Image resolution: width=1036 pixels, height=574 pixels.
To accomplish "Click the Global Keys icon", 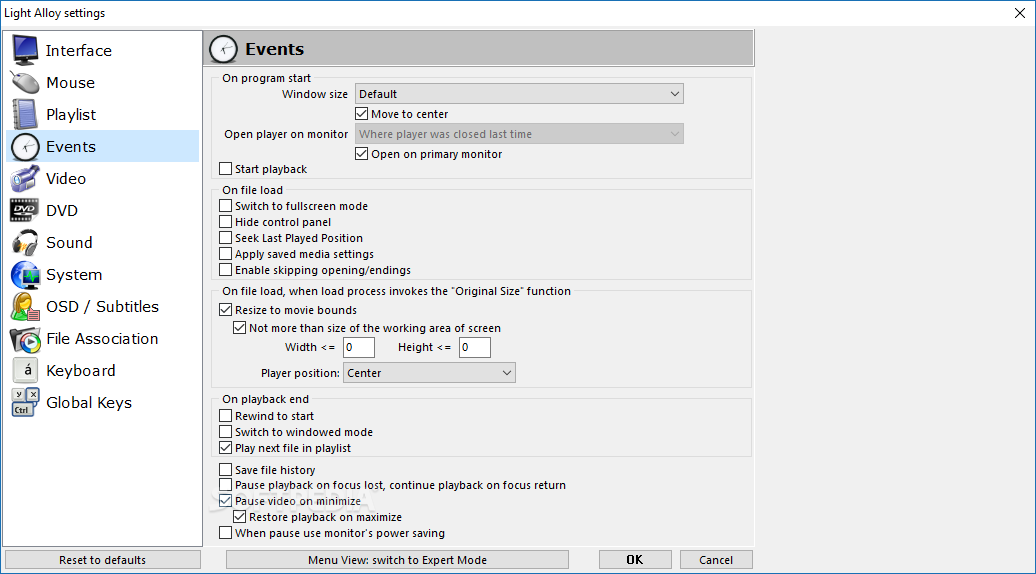I will tap(25, 402).
